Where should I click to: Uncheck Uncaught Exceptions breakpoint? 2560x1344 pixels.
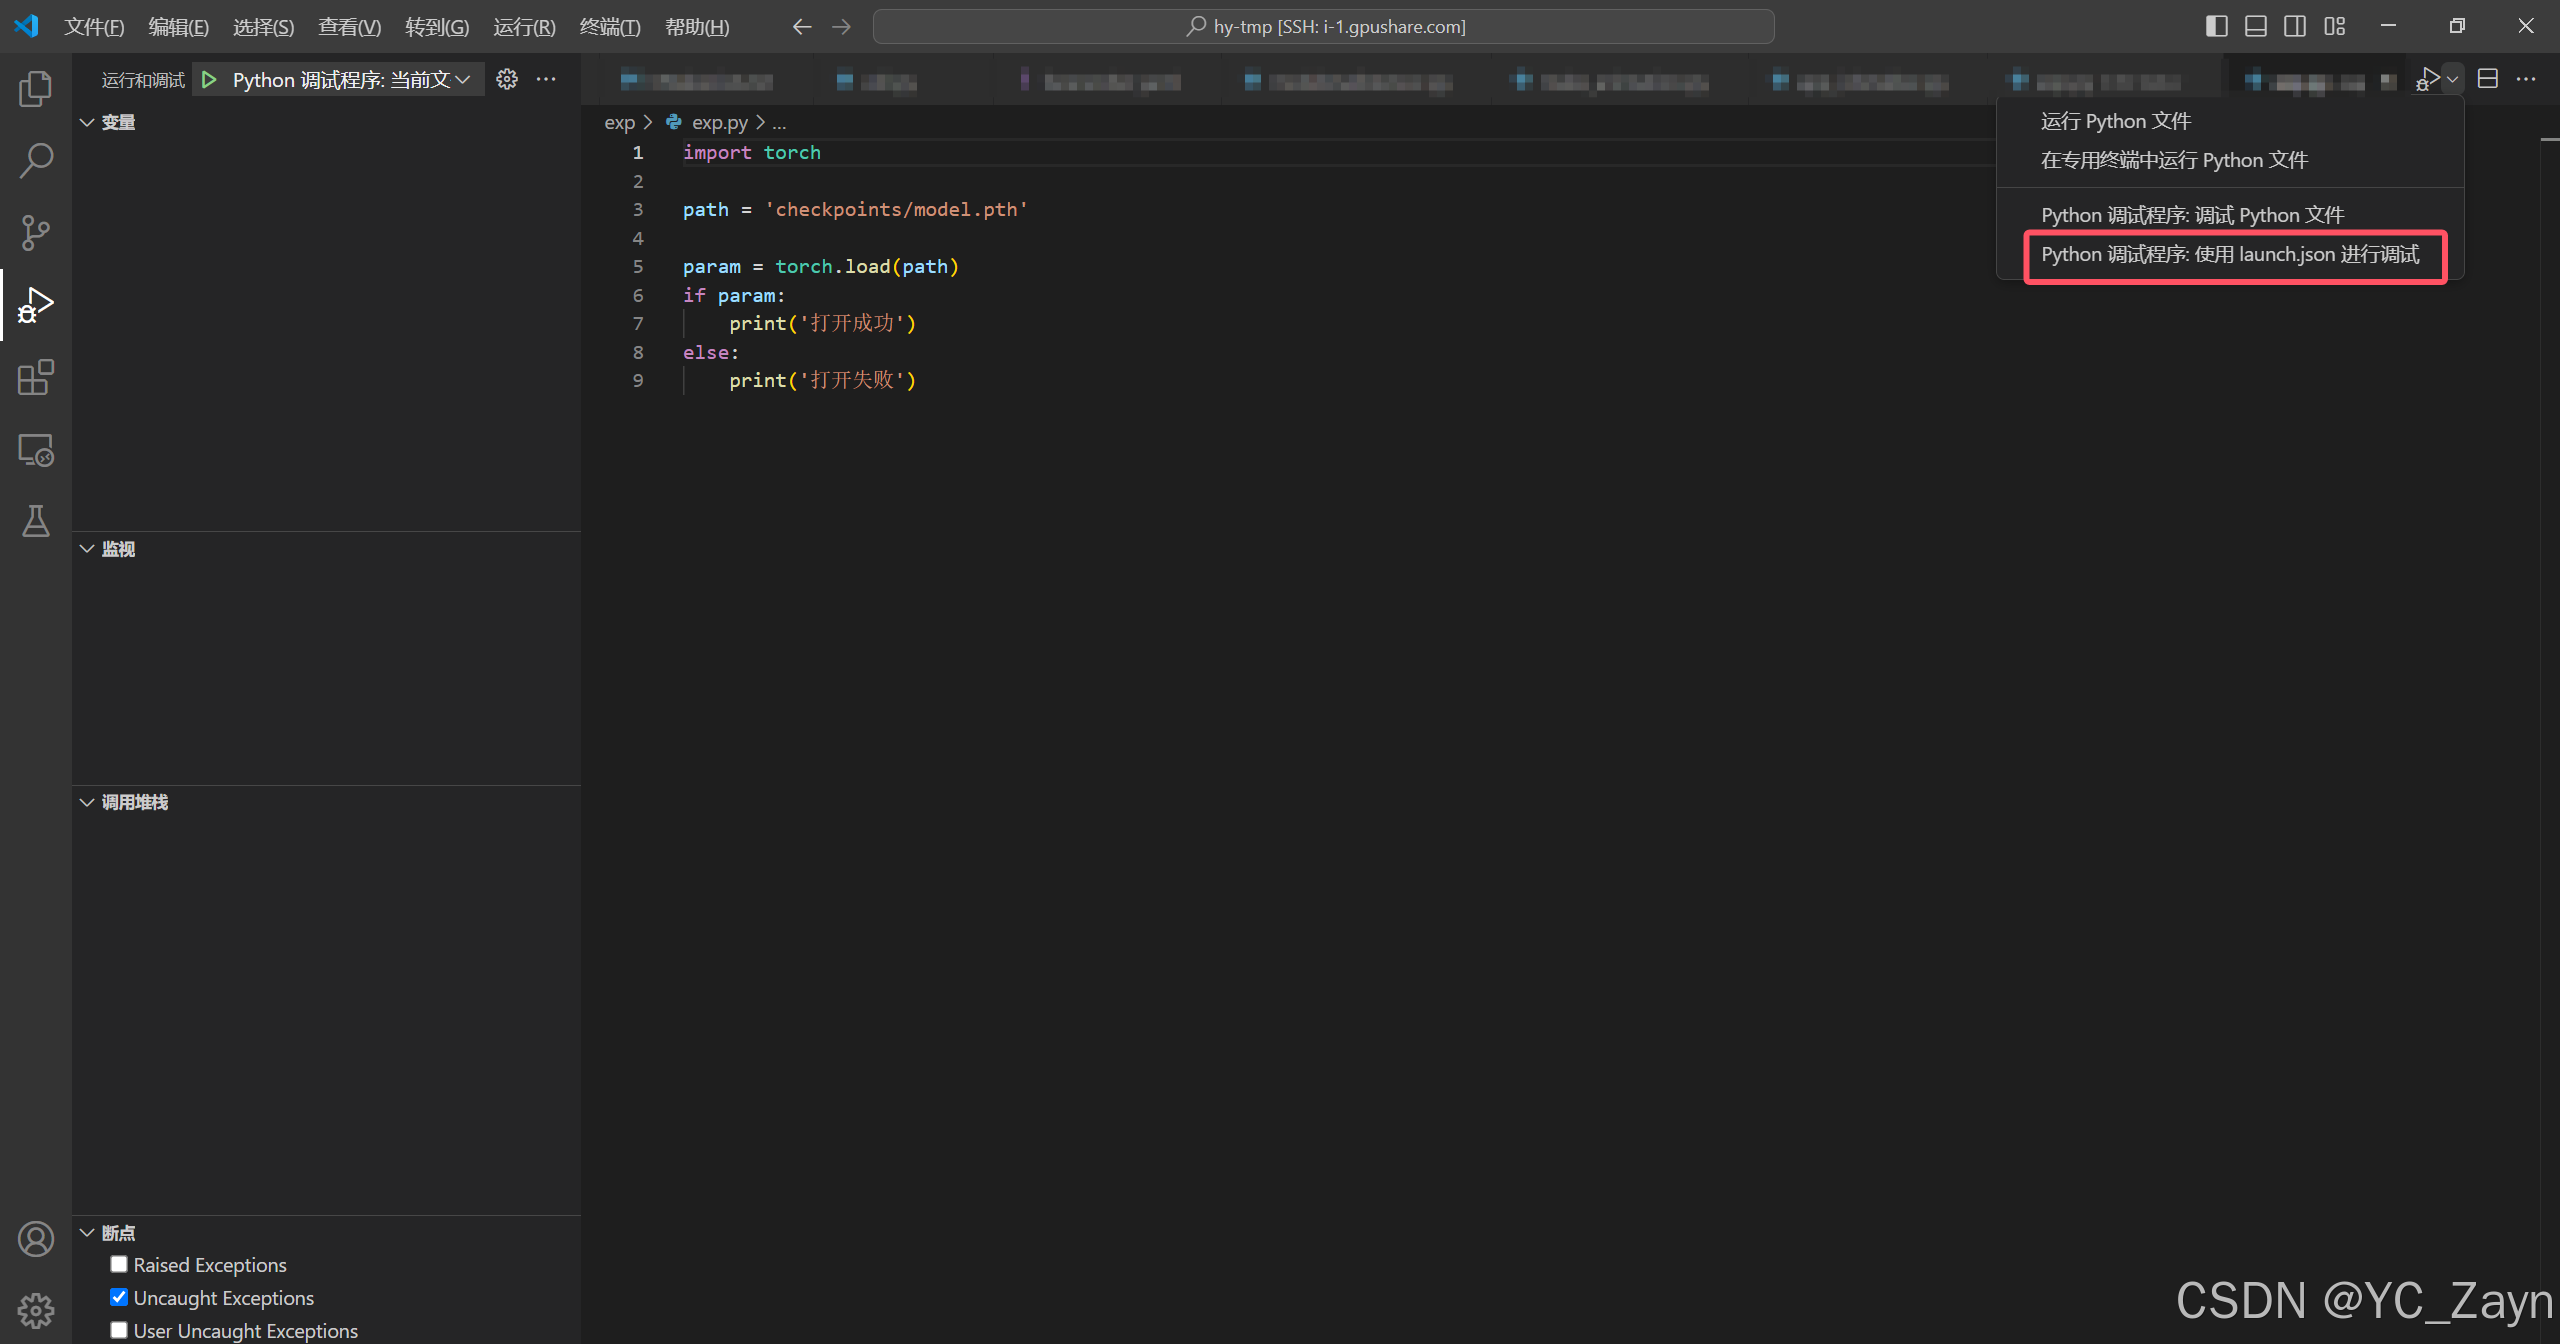point(119,1297)
